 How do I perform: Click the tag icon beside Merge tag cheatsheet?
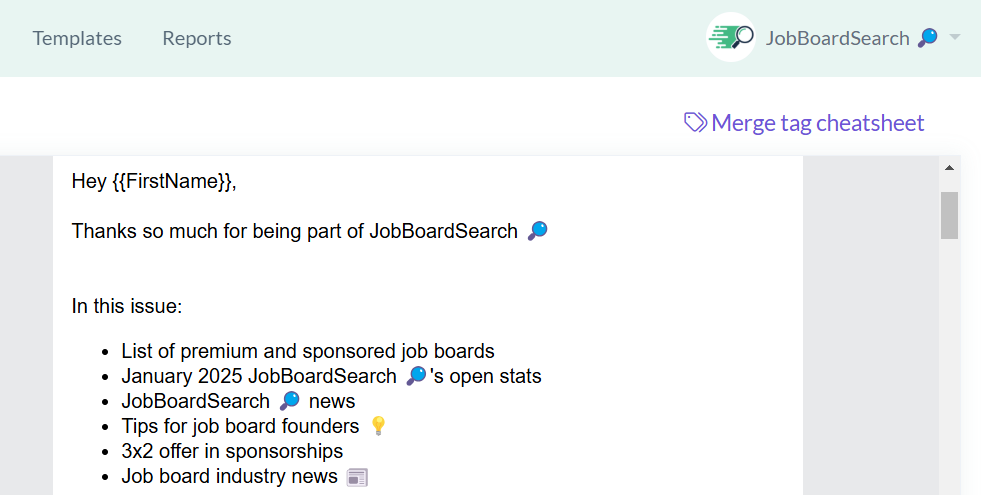pyautogui.click(x=695, y=123)
